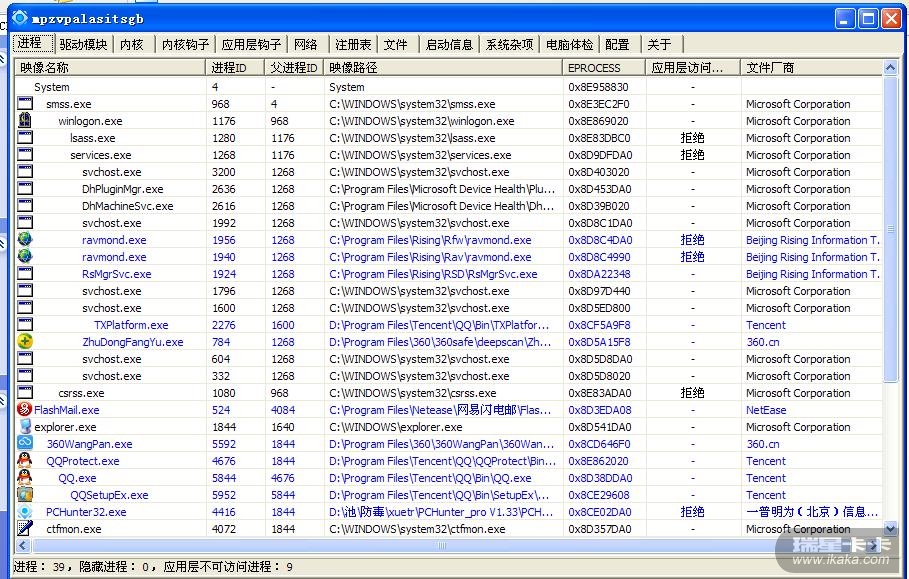Click the horizontal scrollbar left arrow

[x=23, y=545]
